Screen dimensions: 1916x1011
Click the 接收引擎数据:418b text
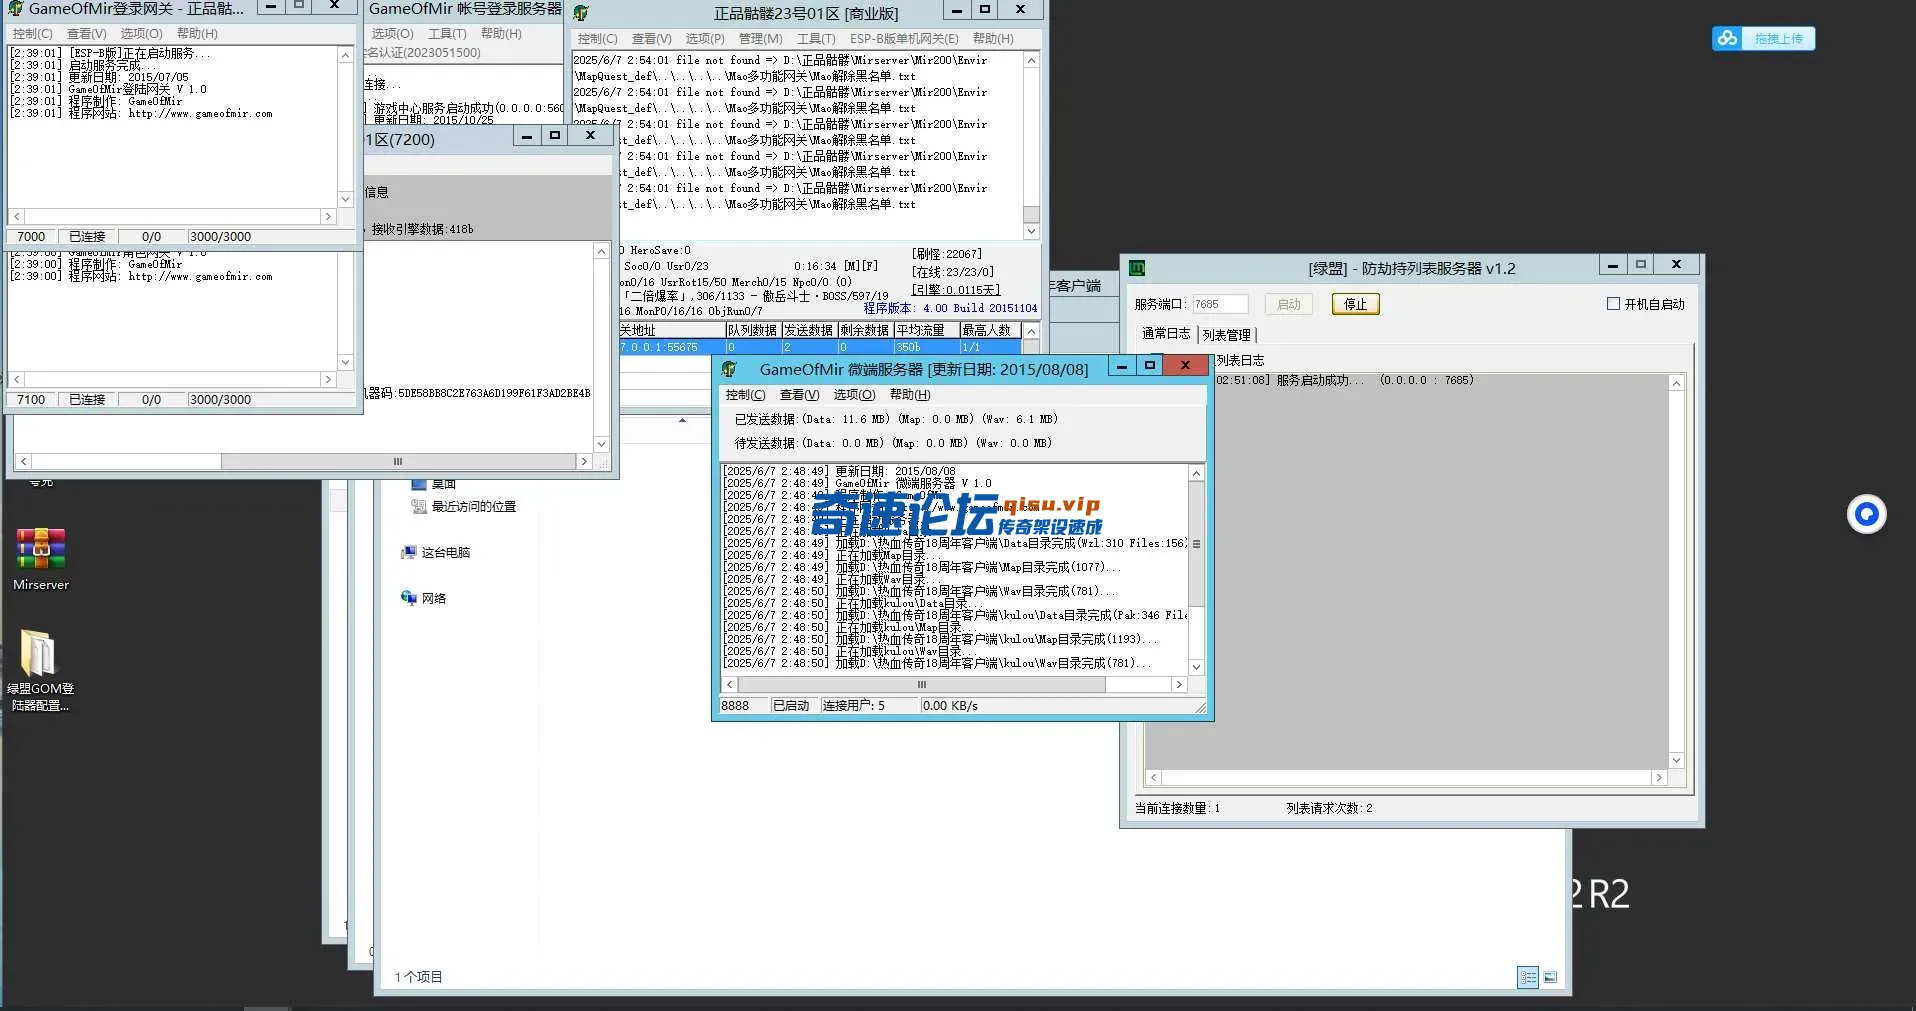click(x=422, y=229)
